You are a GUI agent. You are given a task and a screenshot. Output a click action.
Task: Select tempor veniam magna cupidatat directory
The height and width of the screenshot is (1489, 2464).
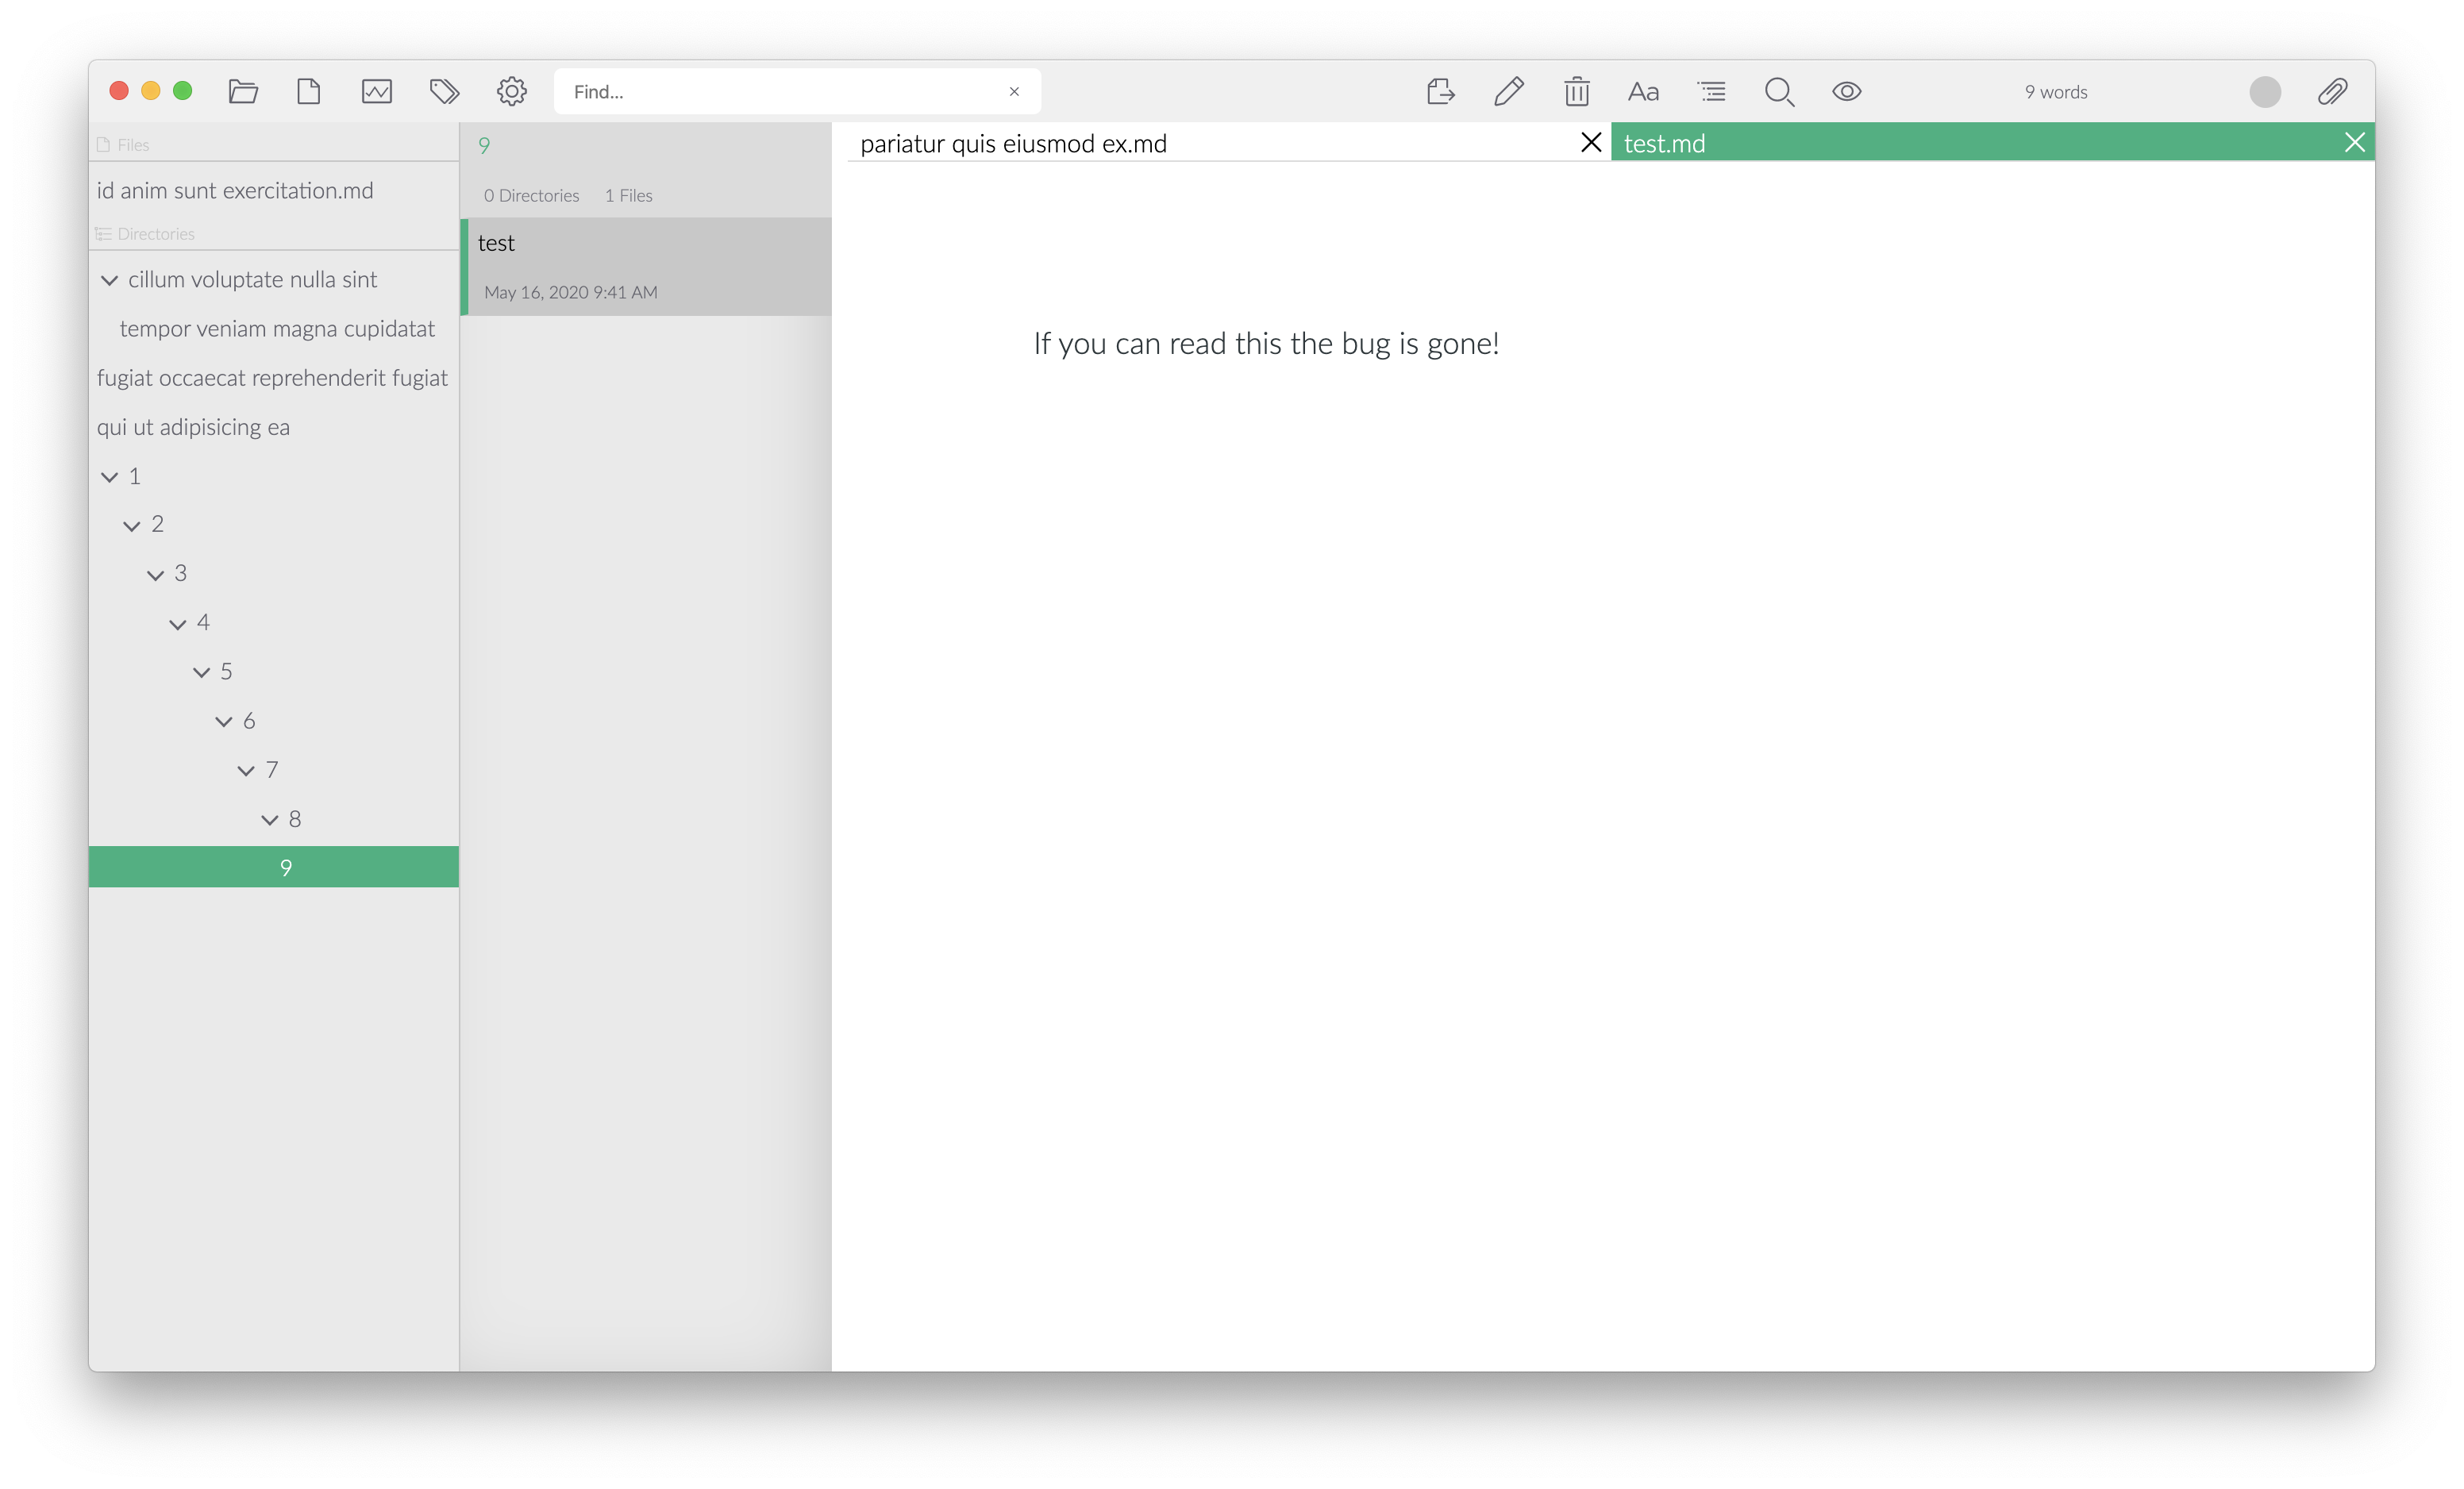click(x=277, y=328)
